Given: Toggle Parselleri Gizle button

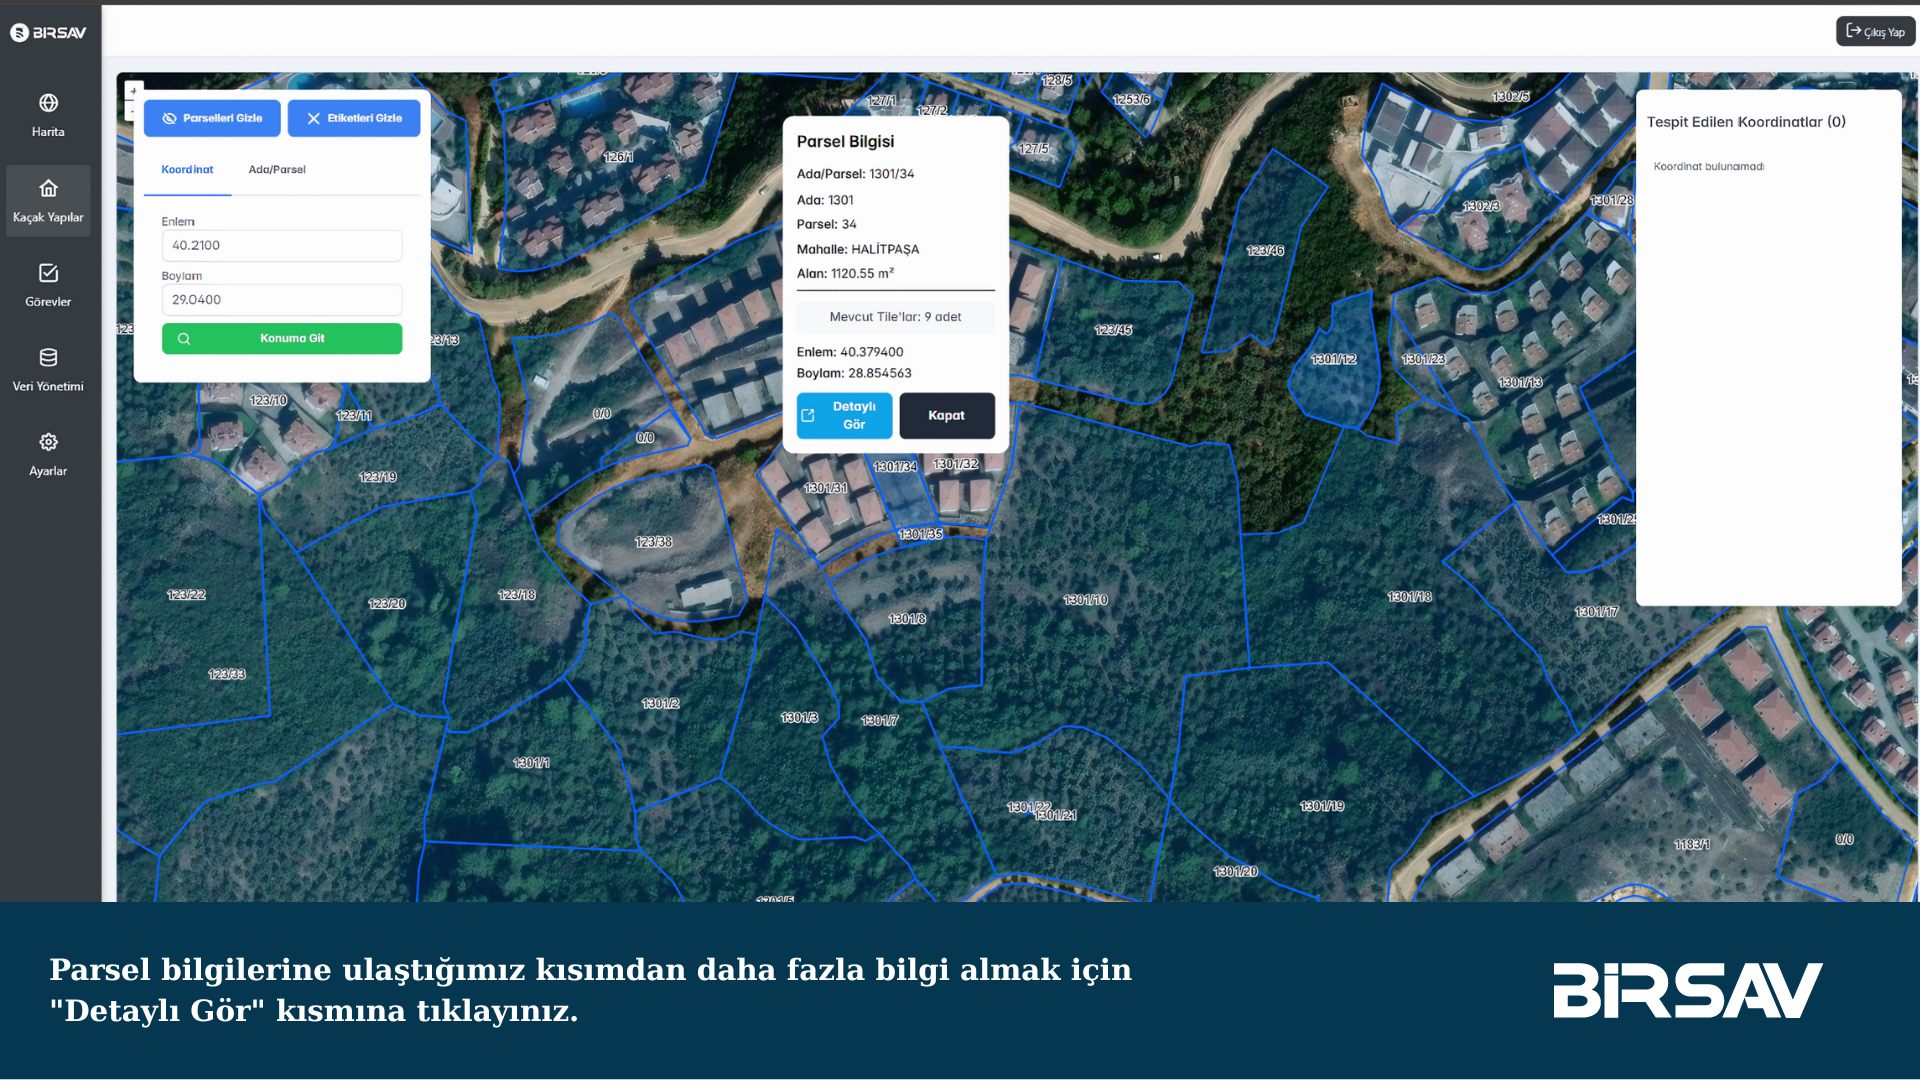Looking at the screenshot, I should (212, 118).
